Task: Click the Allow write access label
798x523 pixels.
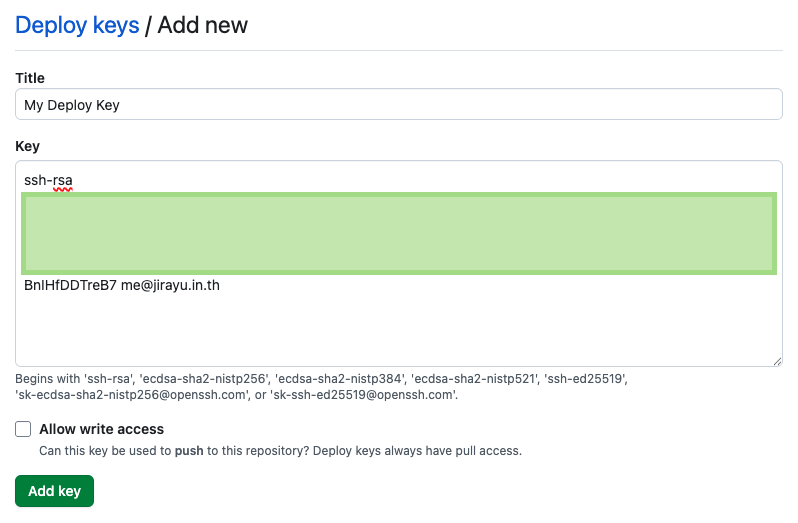Action: pyautogui.click(x=101, y=429)
